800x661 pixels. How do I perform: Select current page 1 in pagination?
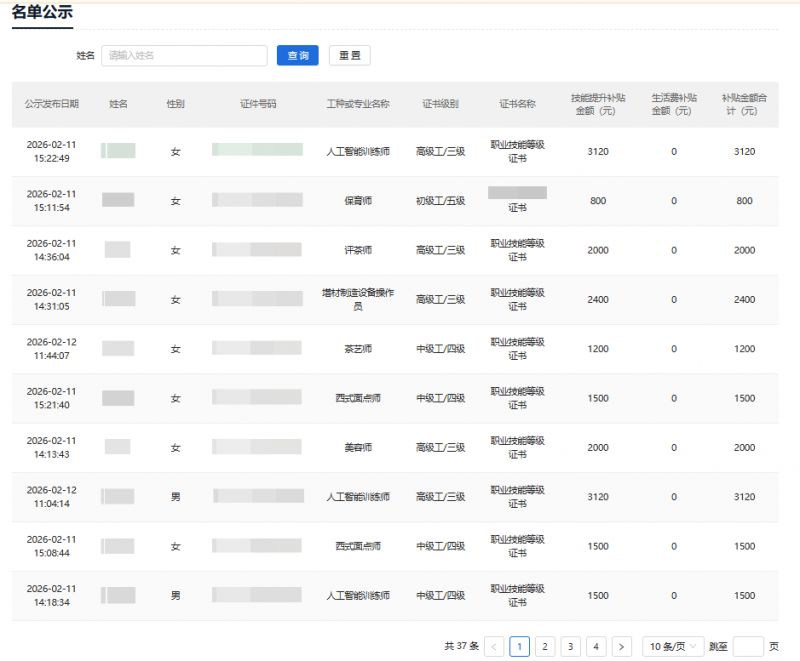tap(519, 646)
